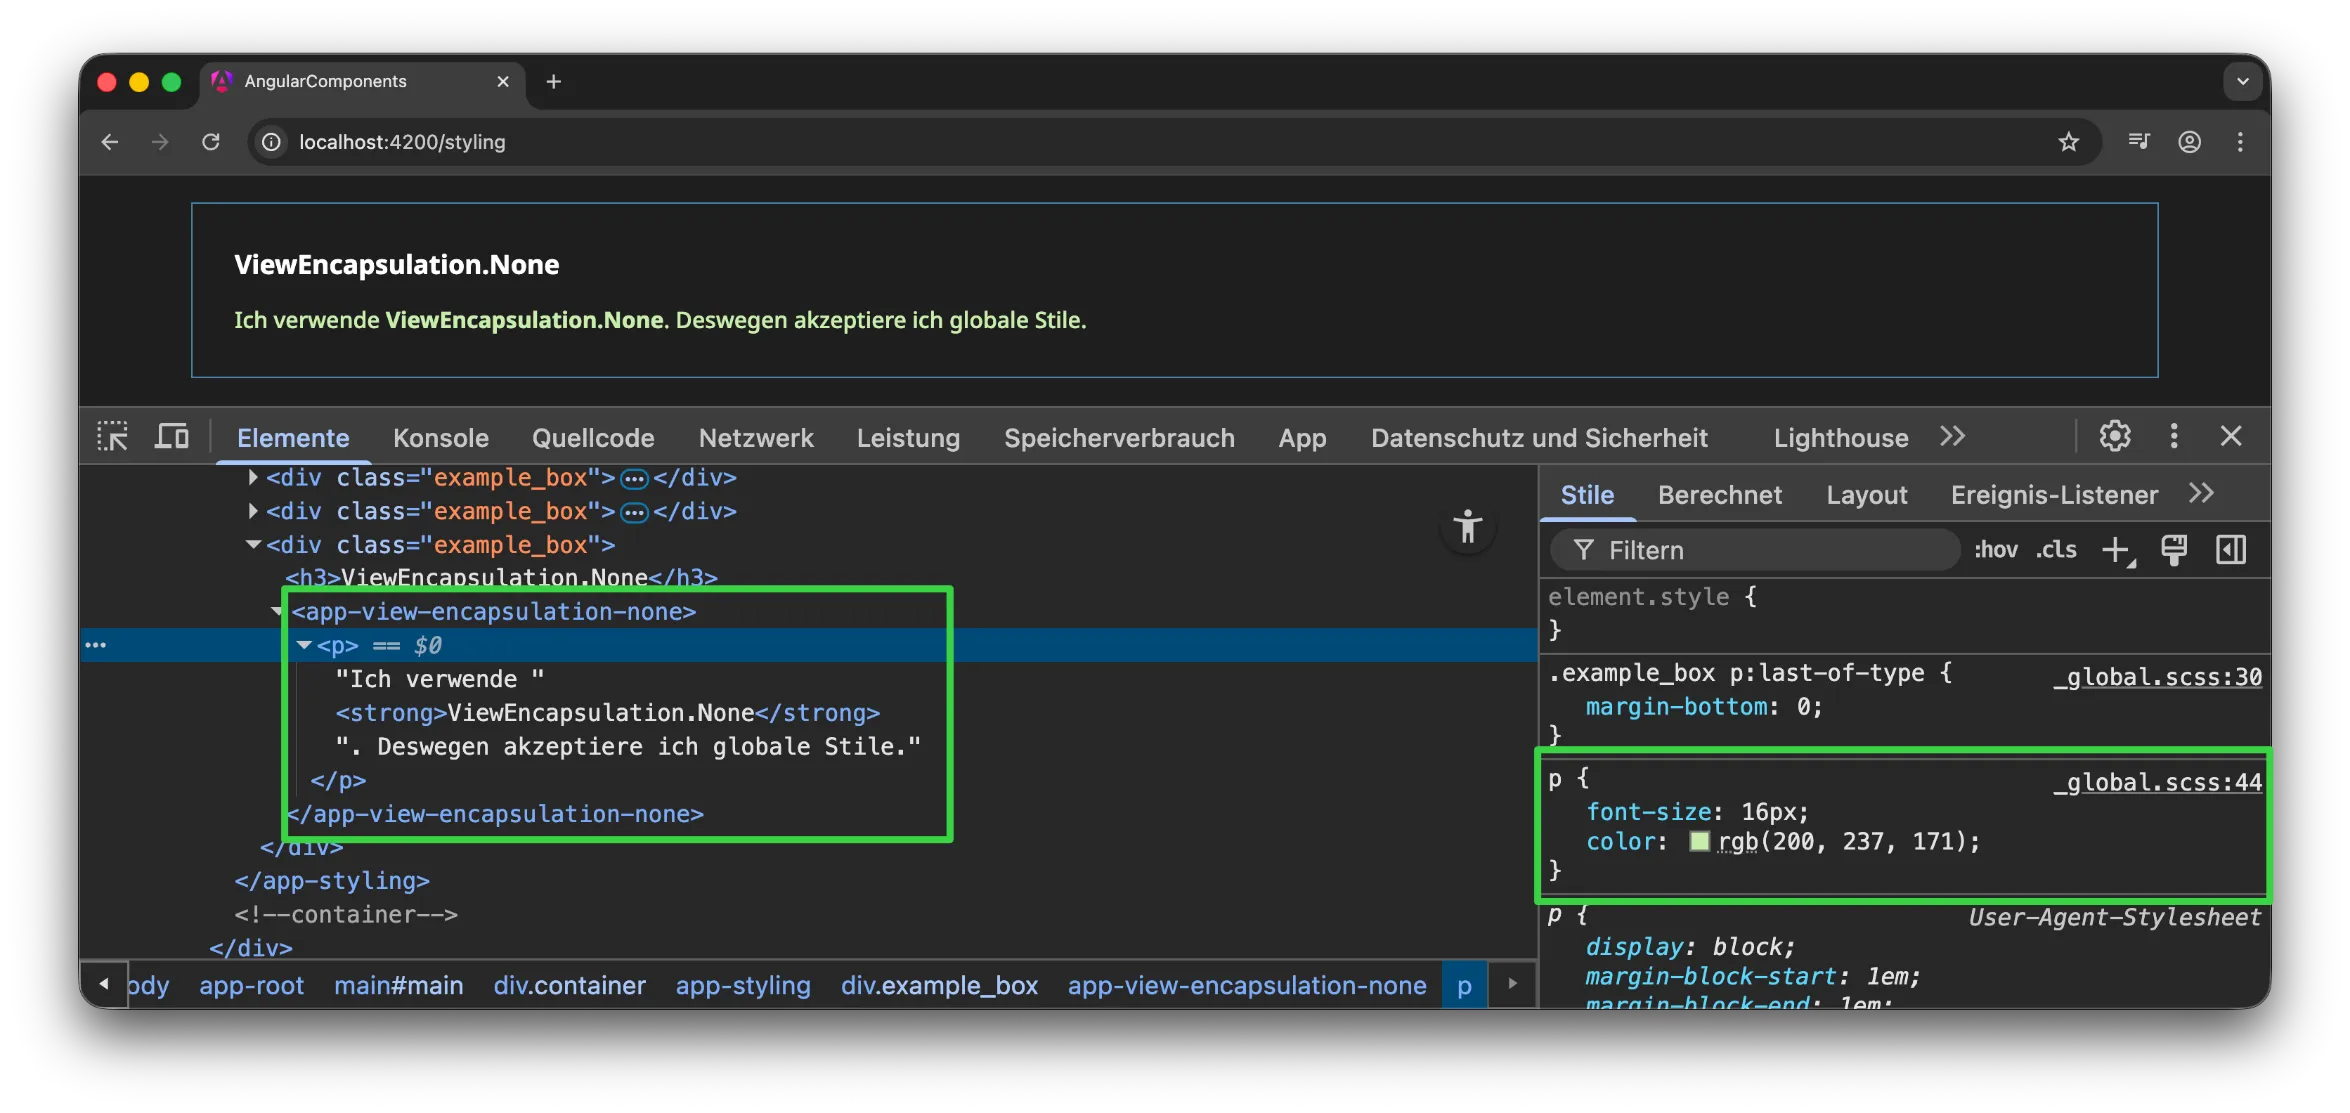Collapse the app-view-encapsulation-none element
The image size is (2350, 1113).
278,612
